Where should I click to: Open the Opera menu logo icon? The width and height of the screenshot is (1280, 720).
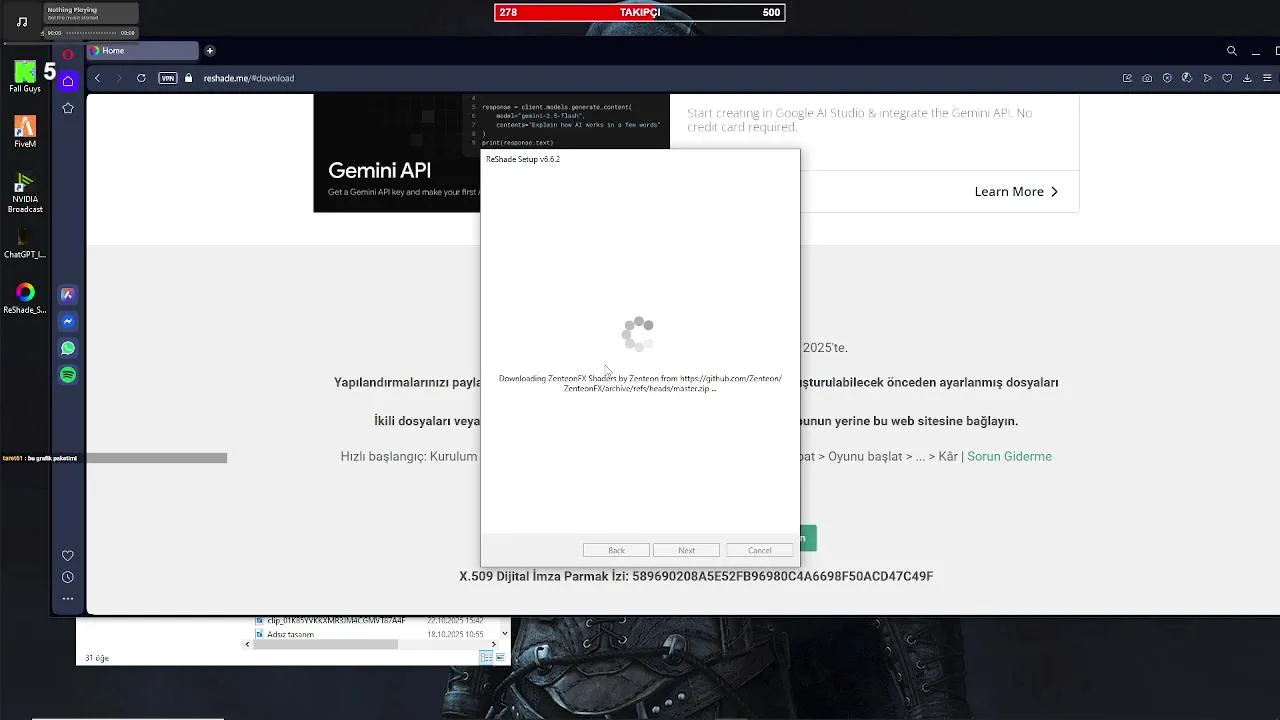68,55
